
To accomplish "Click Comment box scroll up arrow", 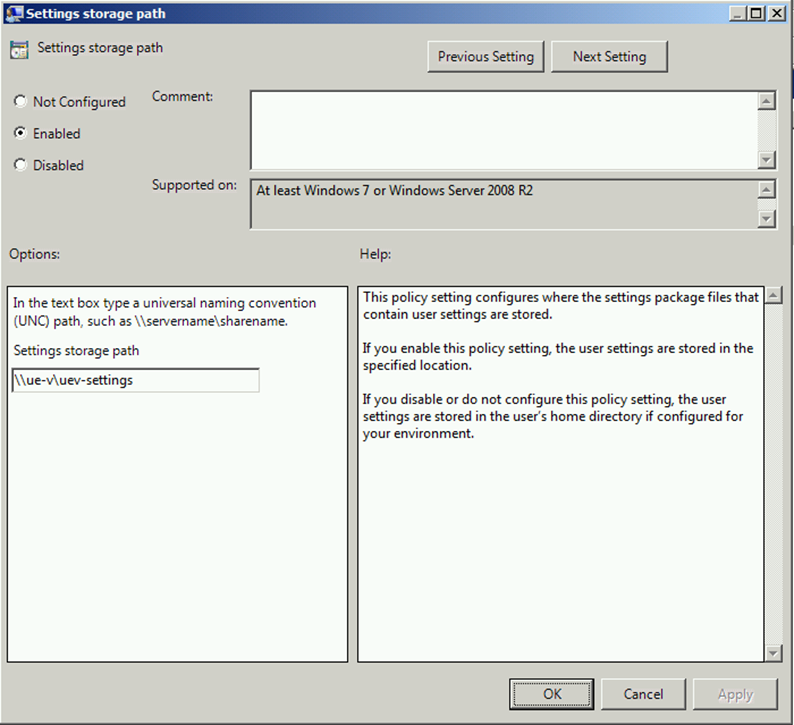I will pos(767,101).
